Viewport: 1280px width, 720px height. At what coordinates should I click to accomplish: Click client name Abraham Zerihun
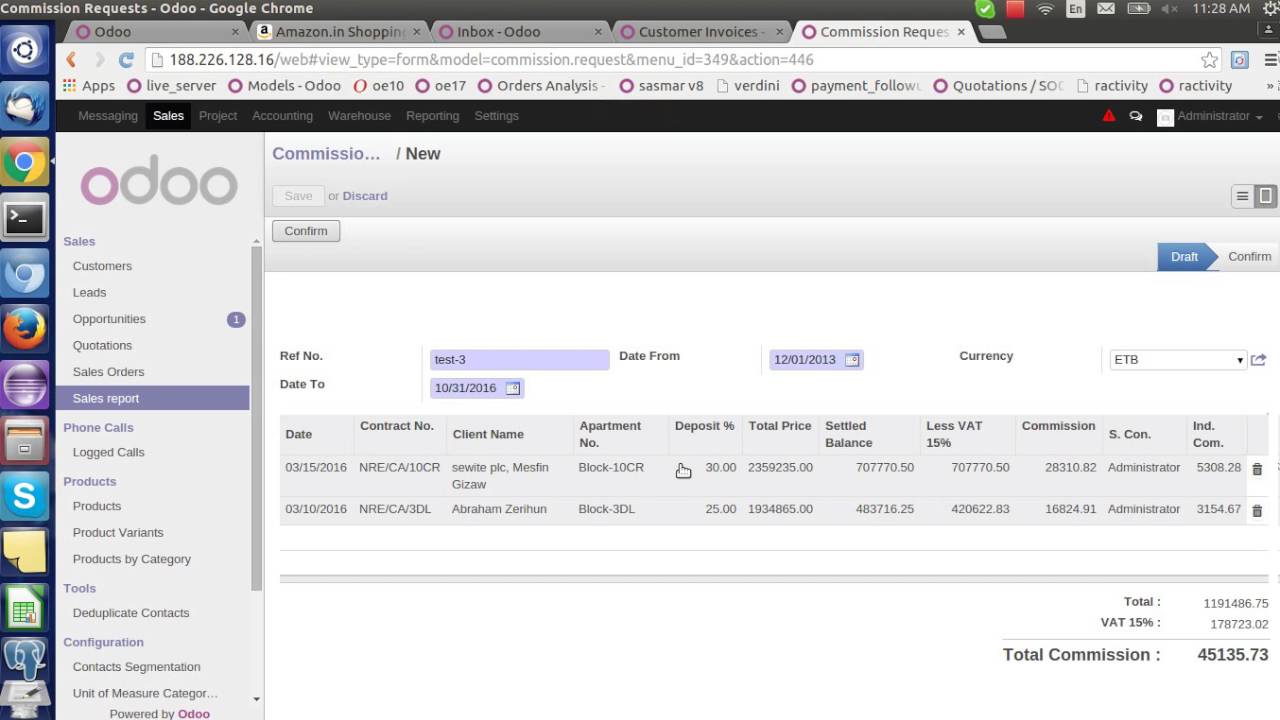(499, 509)
